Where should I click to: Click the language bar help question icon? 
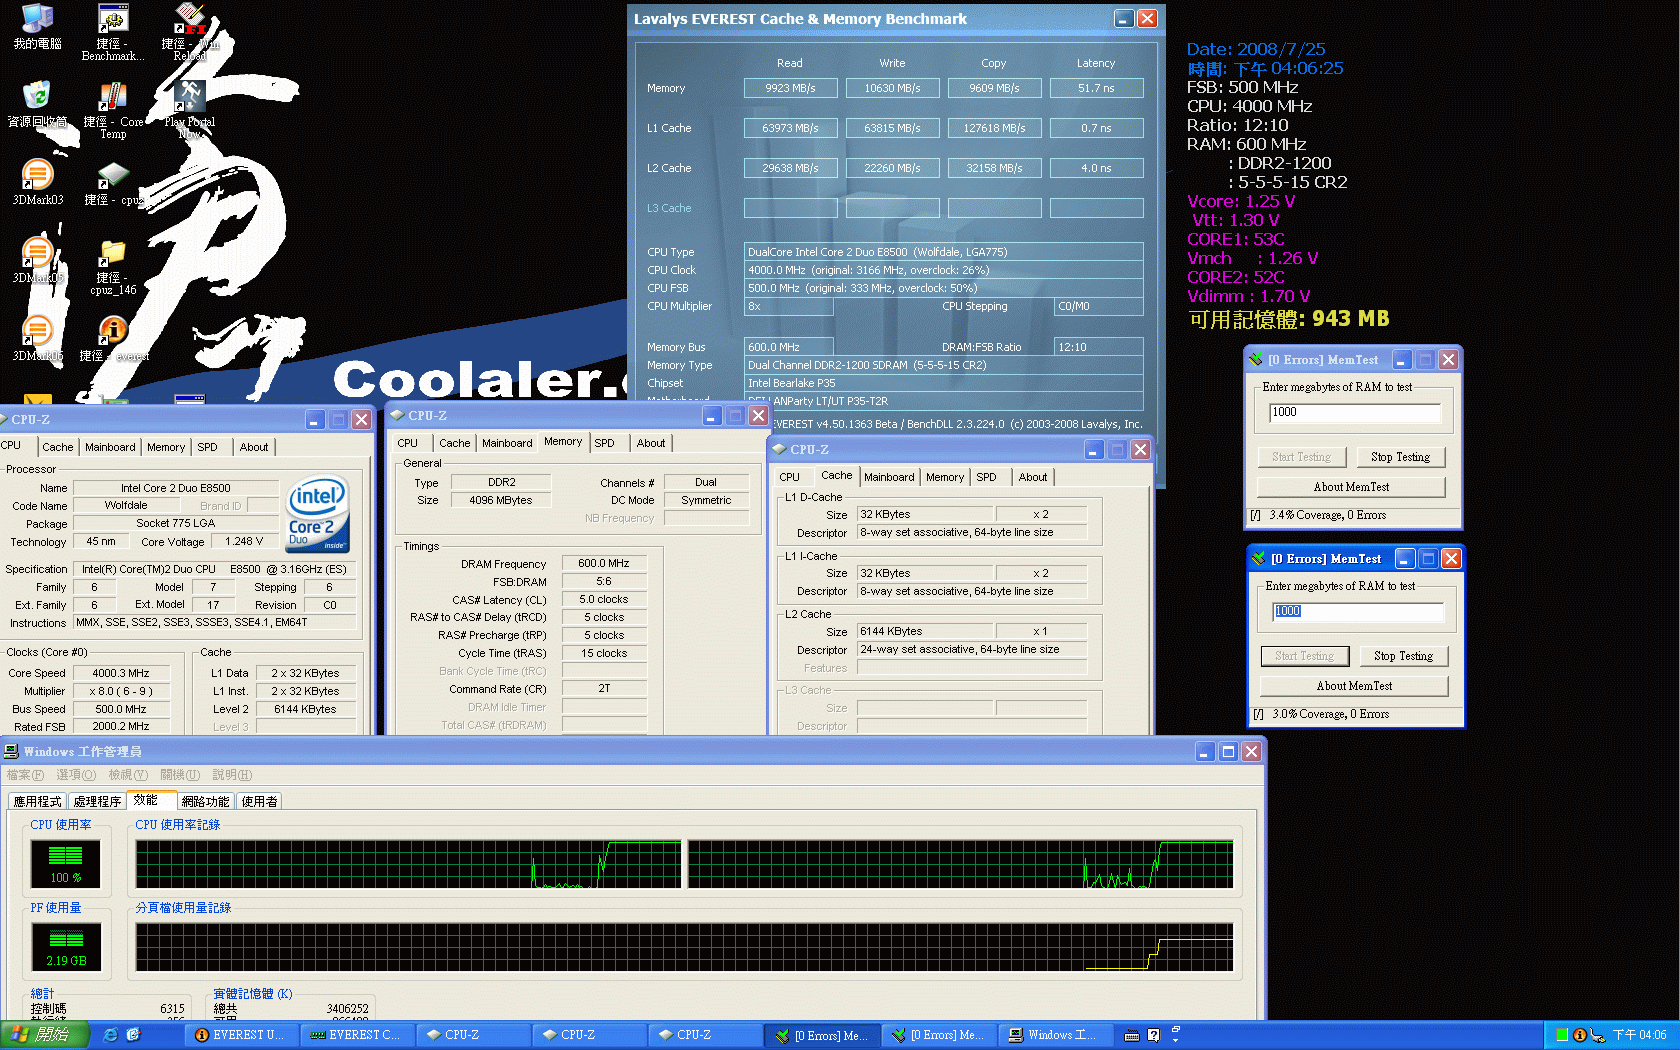point(1154,1035)
